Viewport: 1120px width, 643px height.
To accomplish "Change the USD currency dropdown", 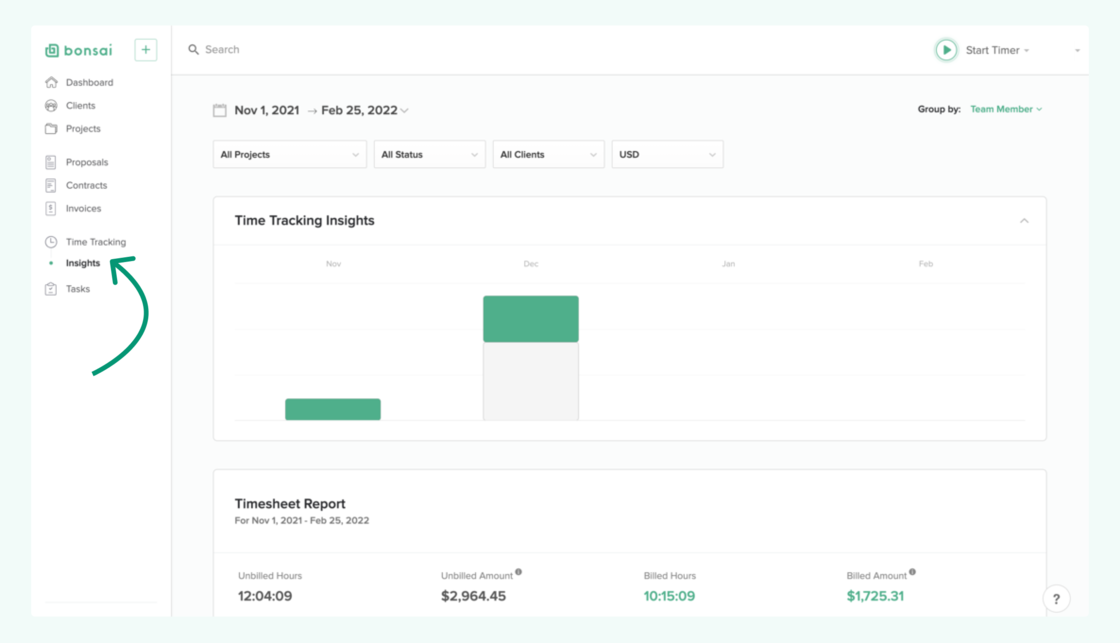I will tap(667, 154).
